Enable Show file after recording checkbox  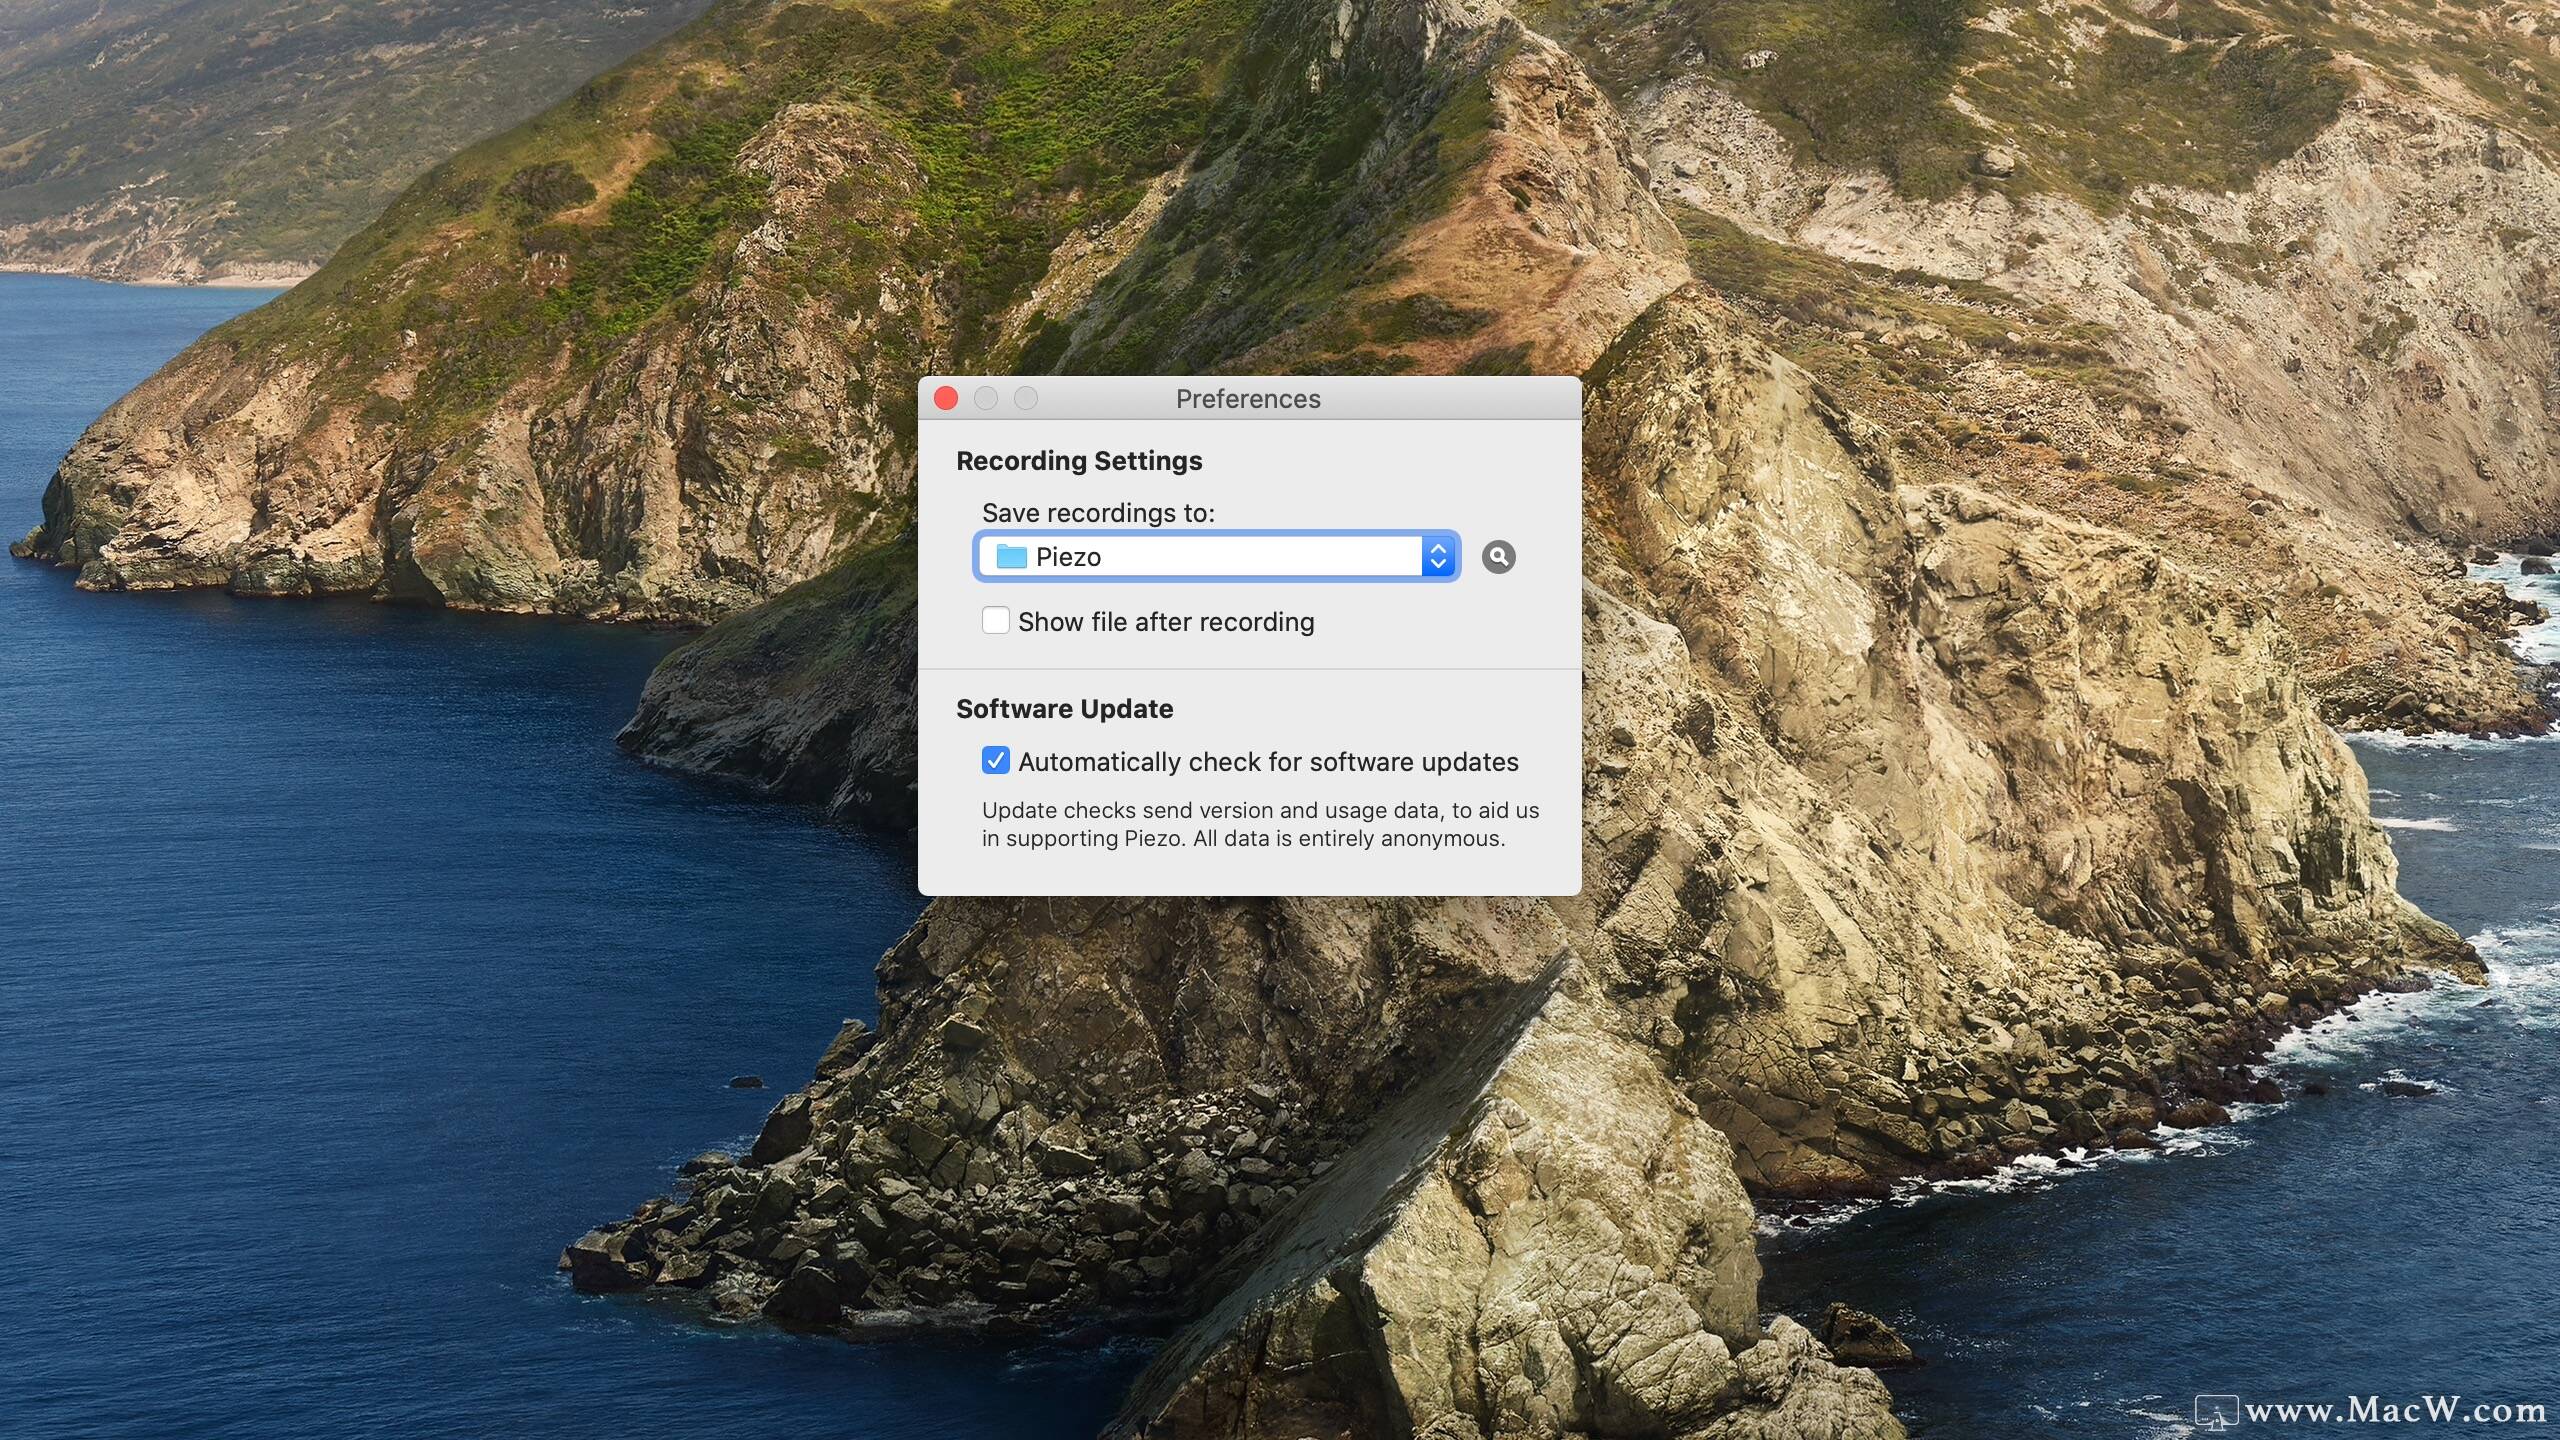(x=995, y=621)
